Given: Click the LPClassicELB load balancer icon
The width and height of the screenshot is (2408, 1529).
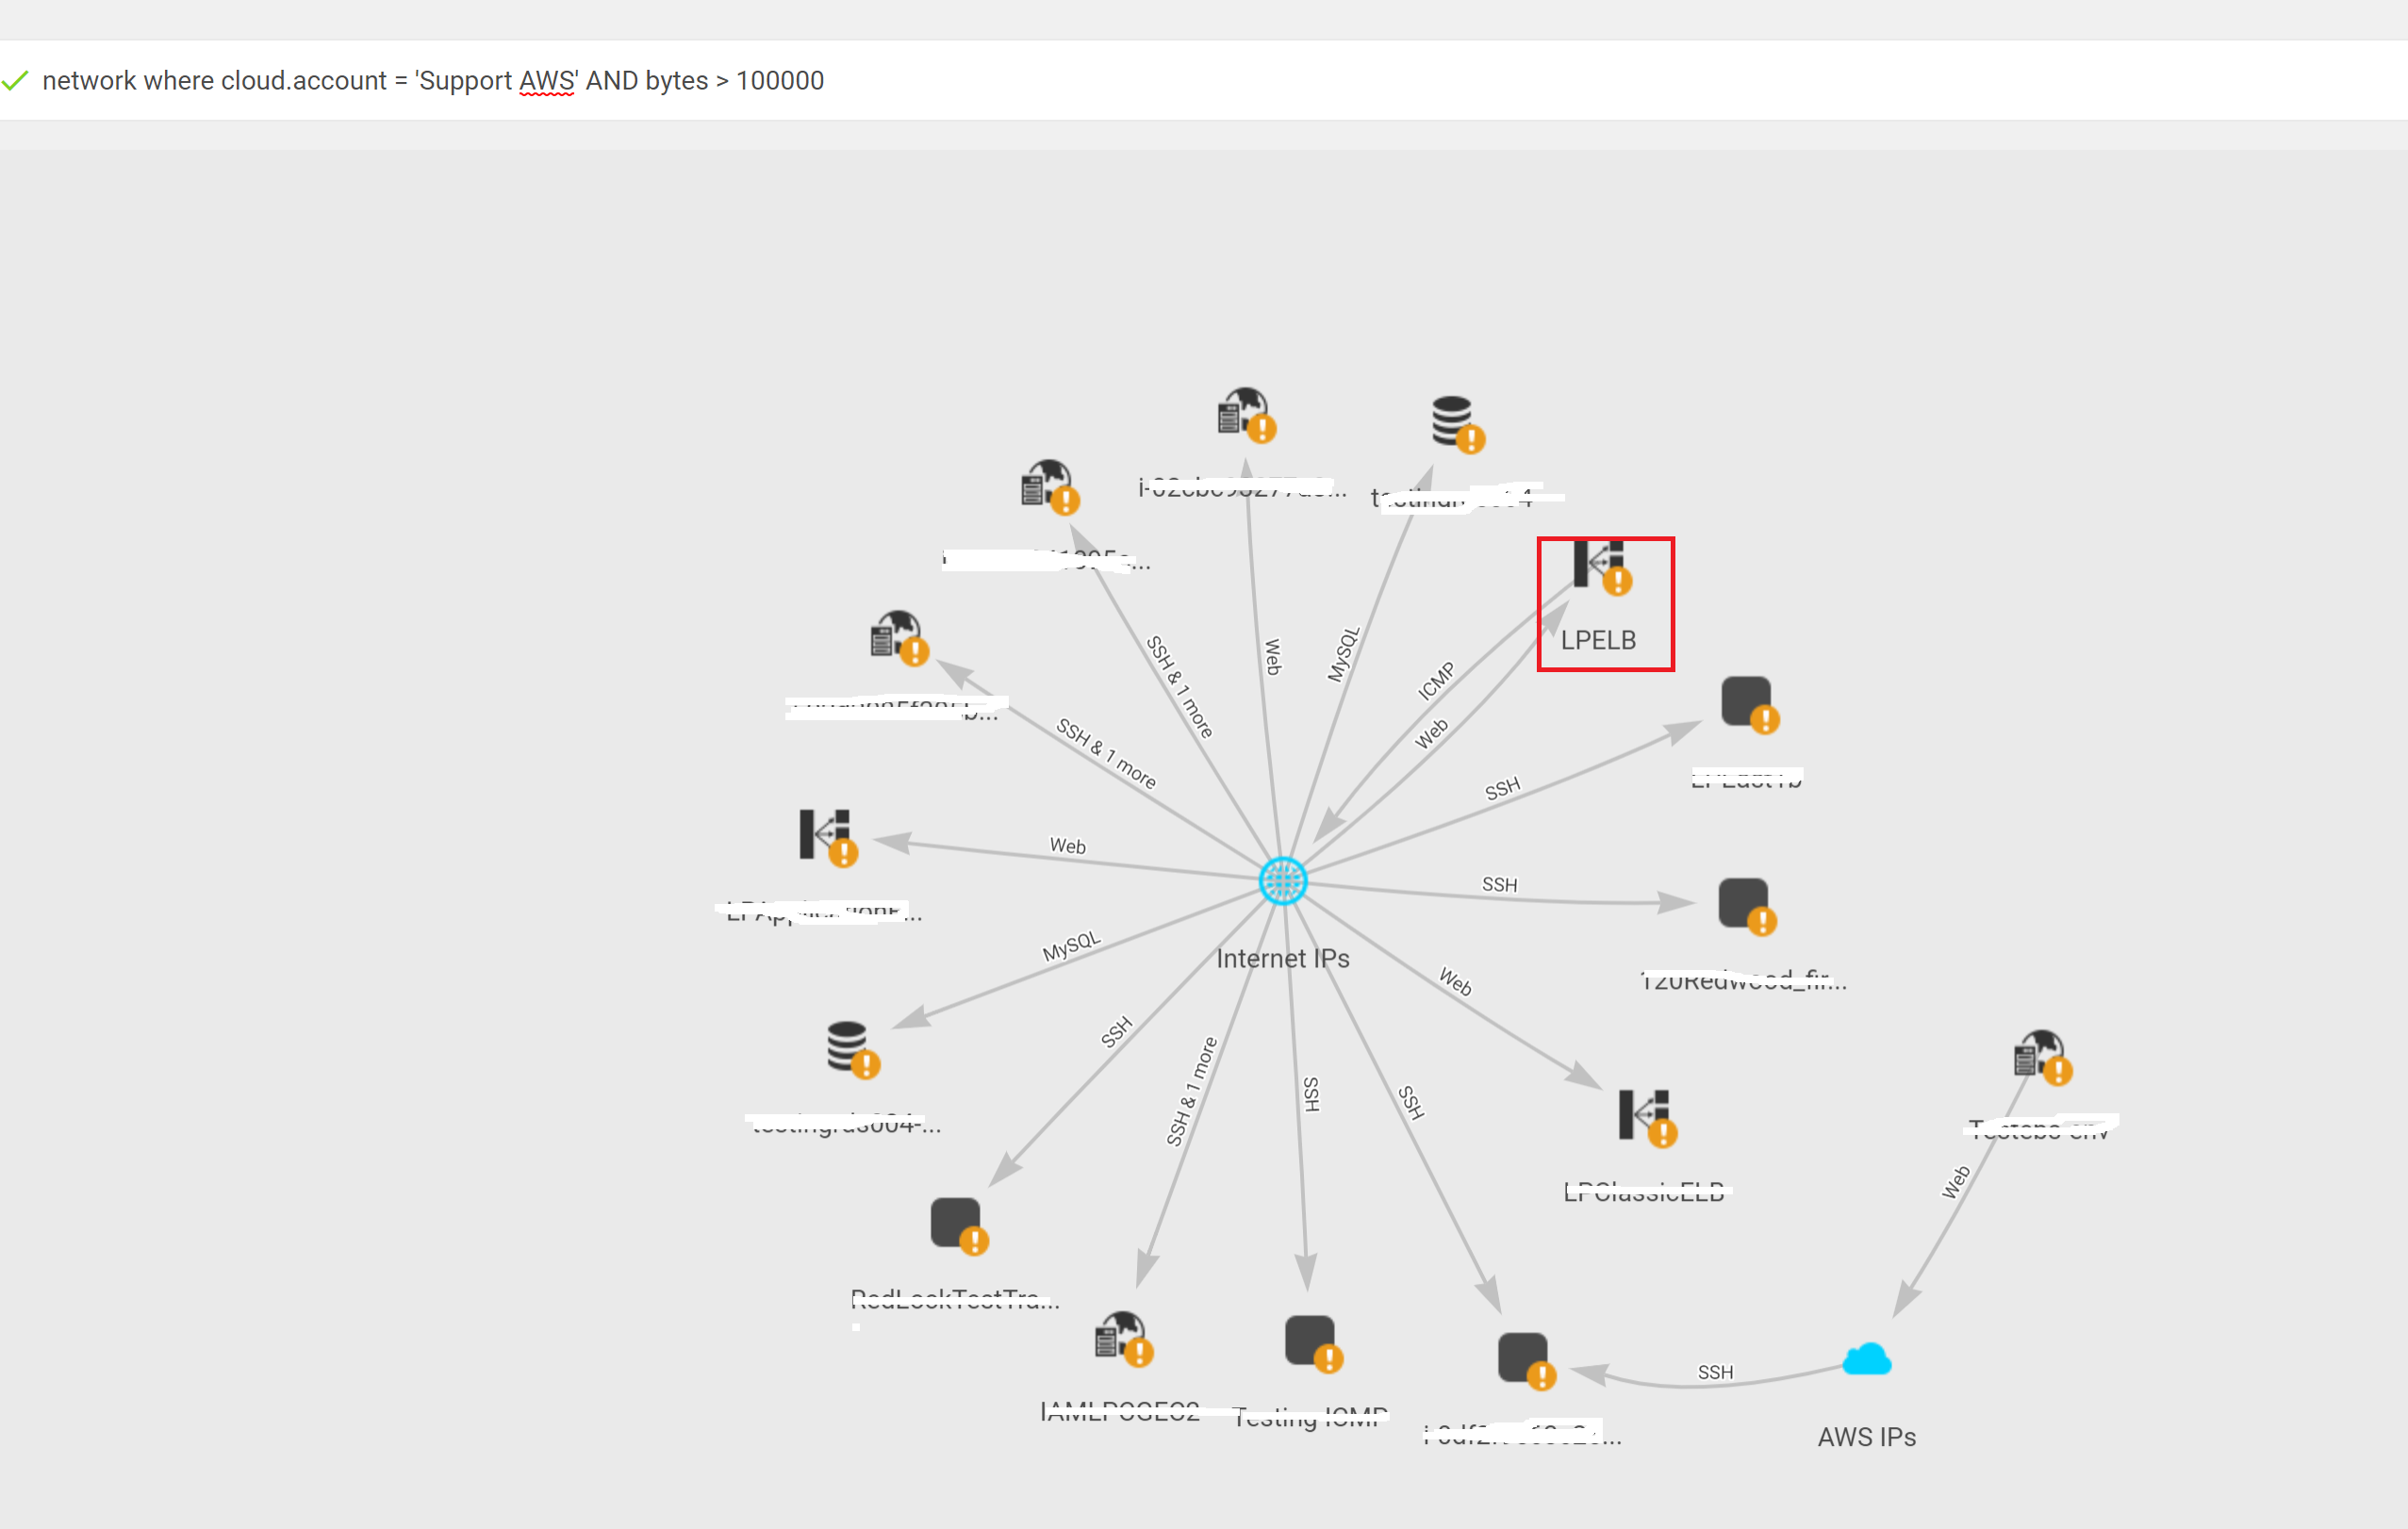Looking at the screenshot, I should click(x=1646, y=1117).
